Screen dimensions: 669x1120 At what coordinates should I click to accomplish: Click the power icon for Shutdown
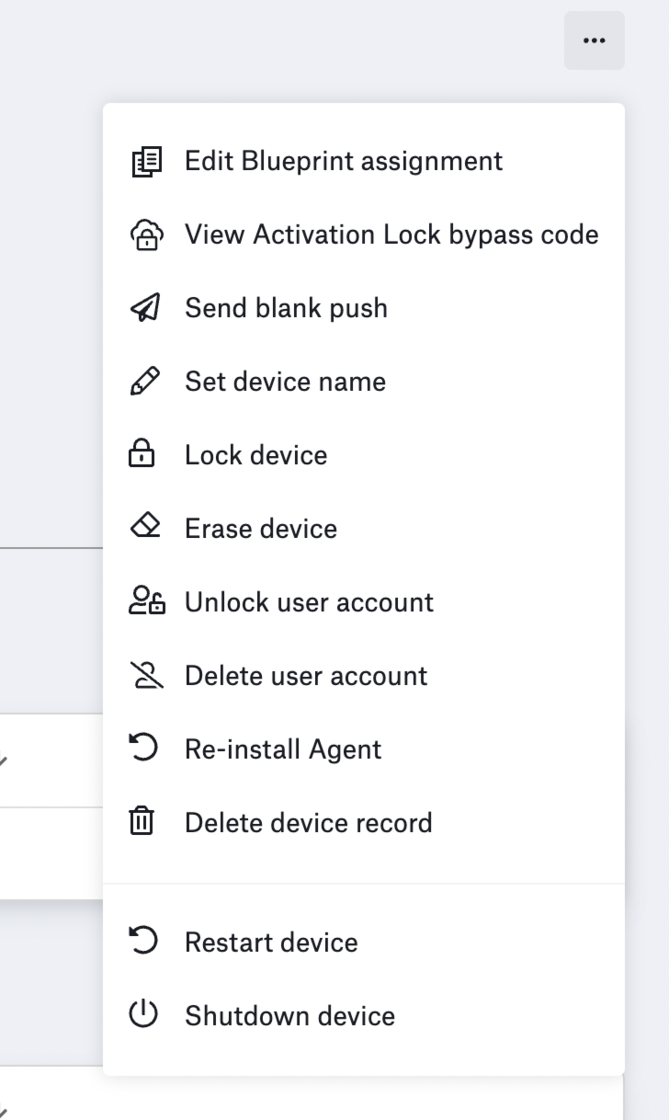[145, 1016]
